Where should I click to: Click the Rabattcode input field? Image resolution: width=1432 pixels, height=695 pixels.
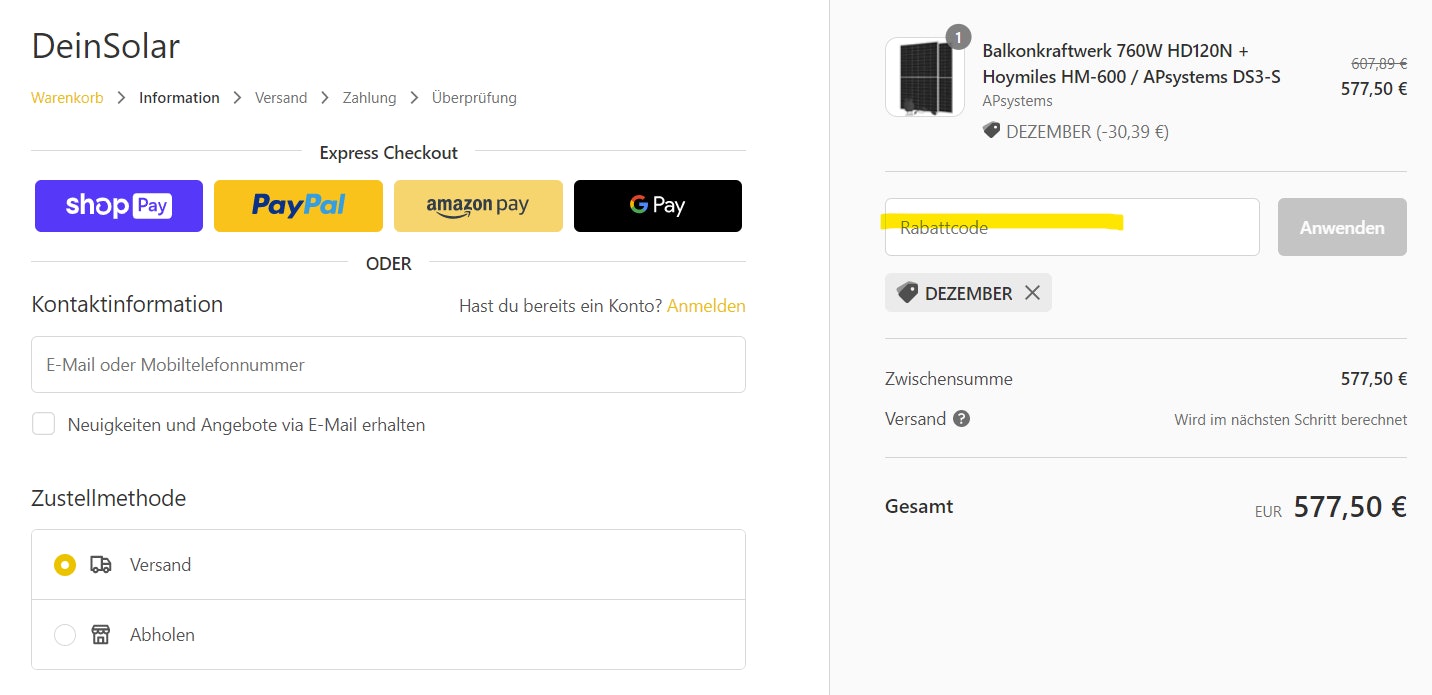click(1072, 227)
